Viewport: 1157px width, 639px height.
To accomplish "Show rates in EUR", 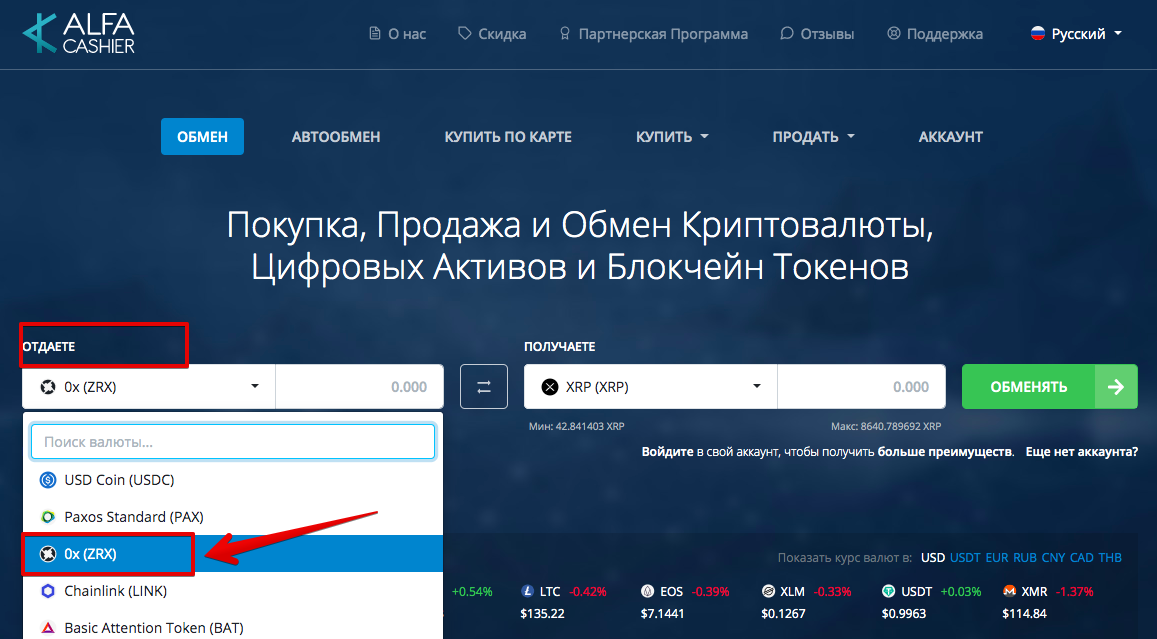I will [x=997, y=558].
